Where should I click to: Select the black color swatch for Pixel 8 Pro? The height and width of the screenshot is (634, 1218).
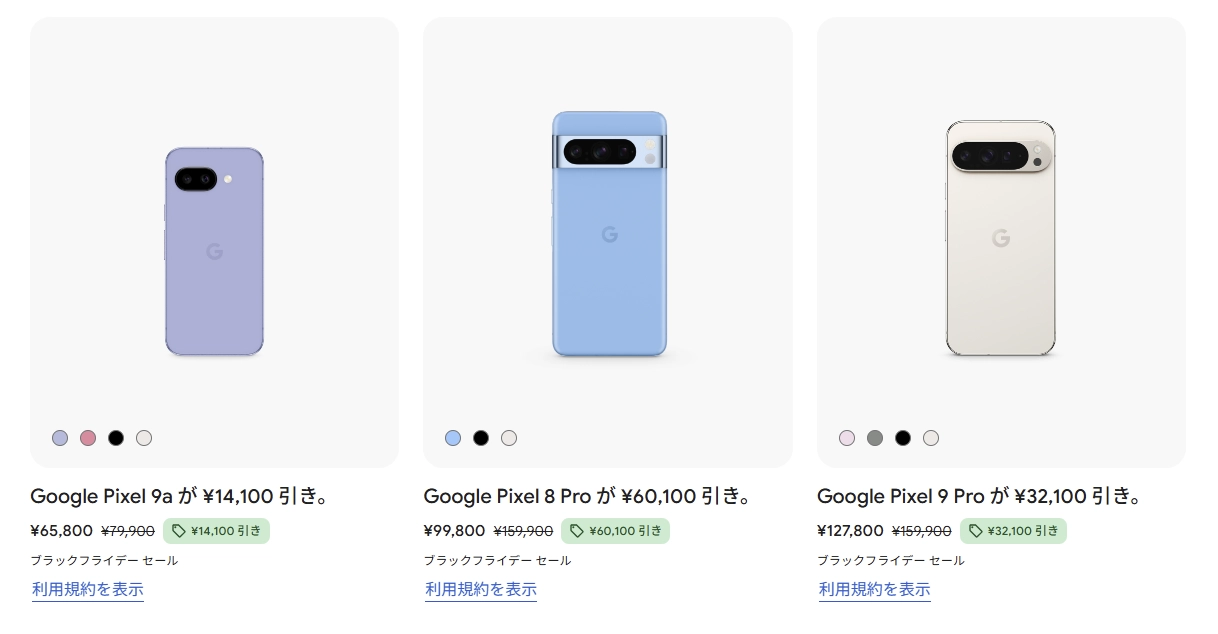coord(481,438)
